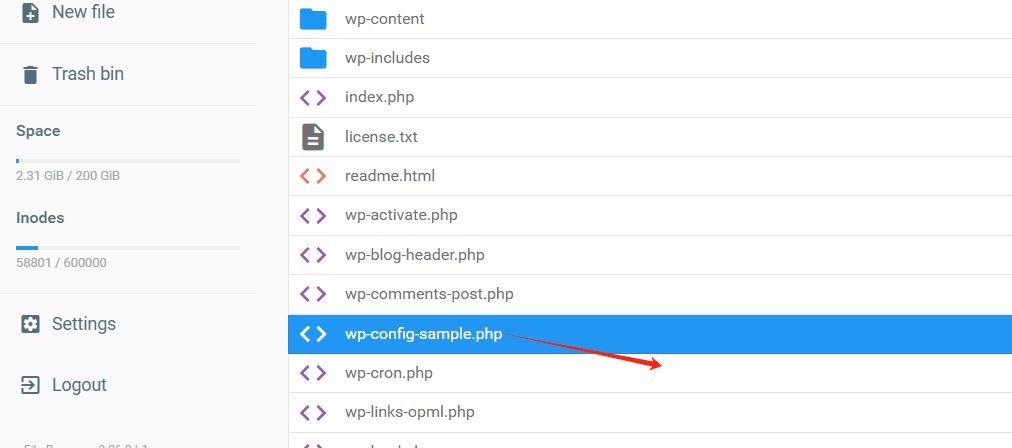Open the Settings menu item
The width and height of the screenshot is (1012, 448).
pyautogui.click(x=84, y=324)
